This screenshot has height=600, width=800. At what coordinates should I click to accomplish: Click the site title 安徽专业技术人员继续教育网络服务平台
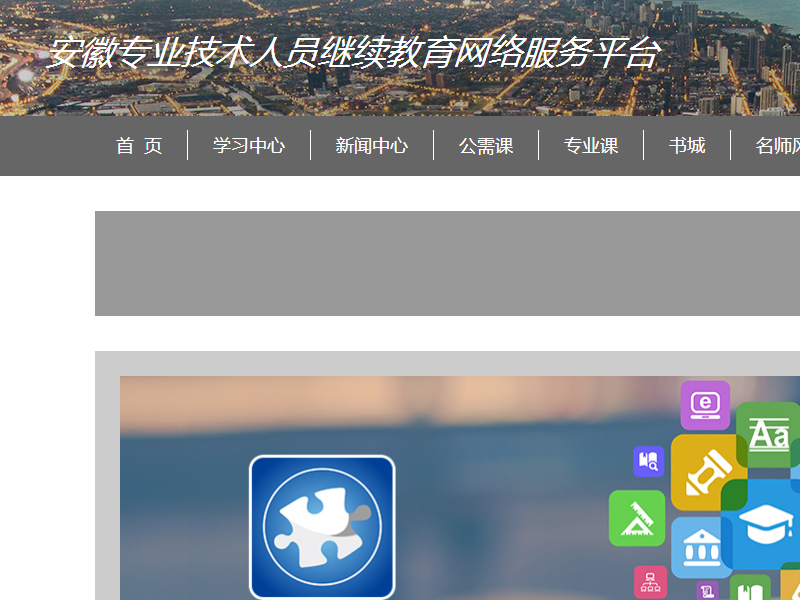353,53
